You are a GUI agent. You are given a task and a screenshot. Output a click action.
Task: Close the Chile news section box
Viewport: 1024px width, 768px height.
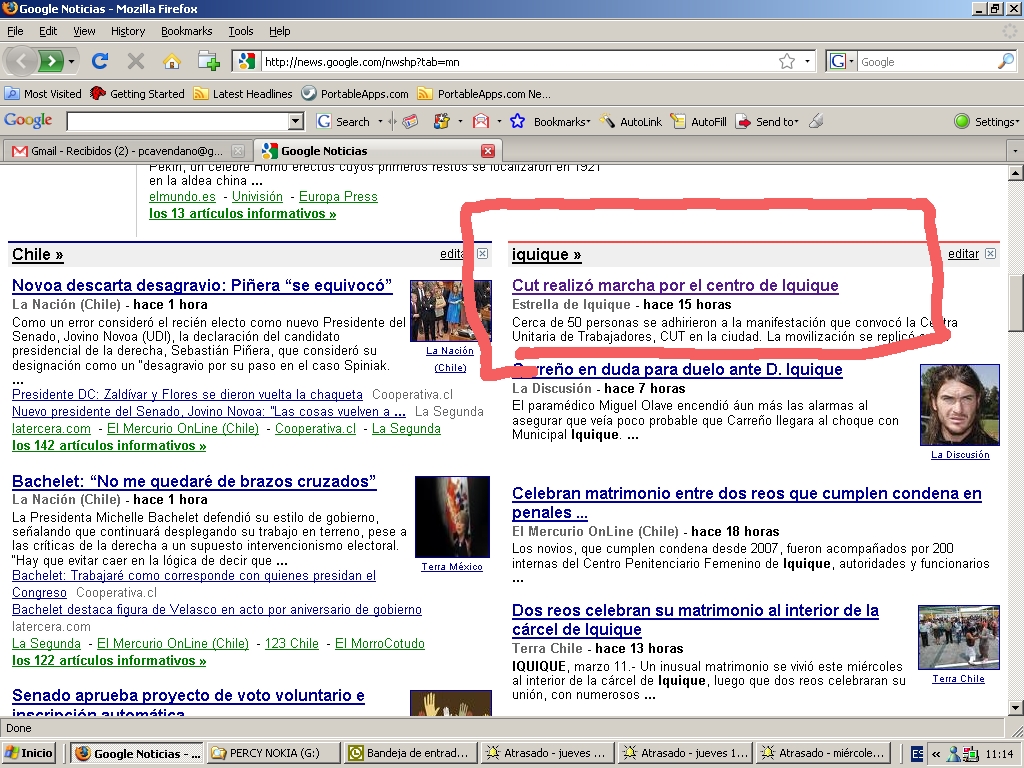pyautogui.click(x=483, y=254)
